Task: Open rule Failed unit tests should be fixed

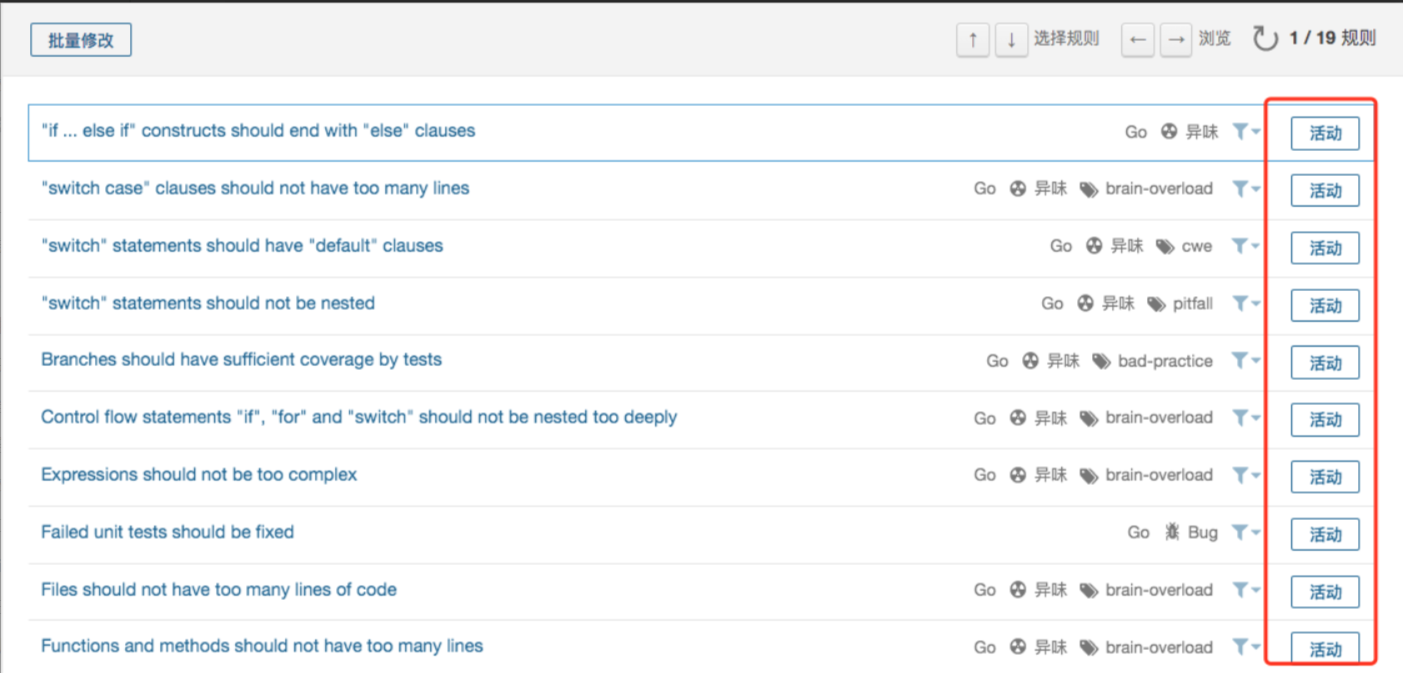Action: pos(167,532)
